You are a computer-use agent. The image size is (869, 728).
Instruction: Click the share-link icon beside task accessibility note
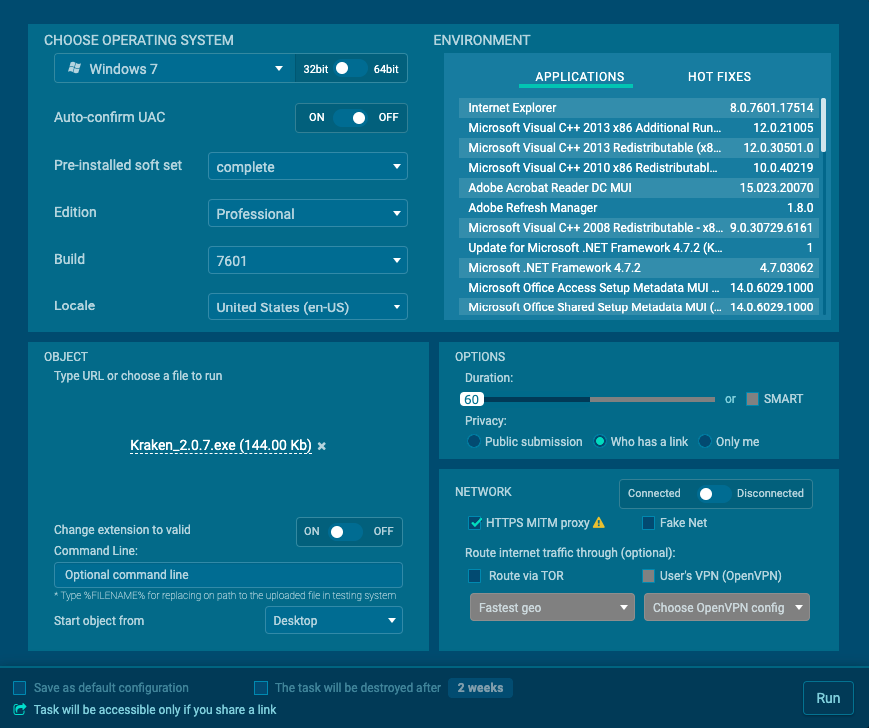tap(19, 709)
